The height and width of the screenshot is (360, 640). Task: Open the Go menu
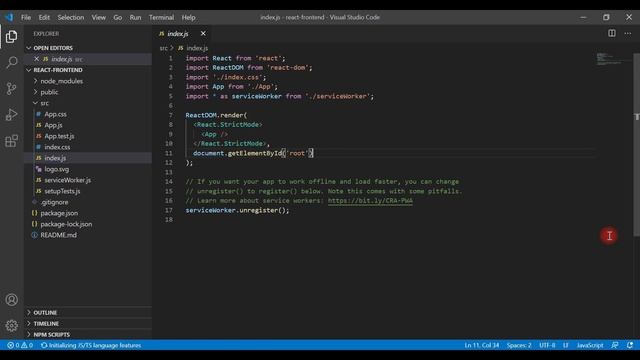(118, 17)
